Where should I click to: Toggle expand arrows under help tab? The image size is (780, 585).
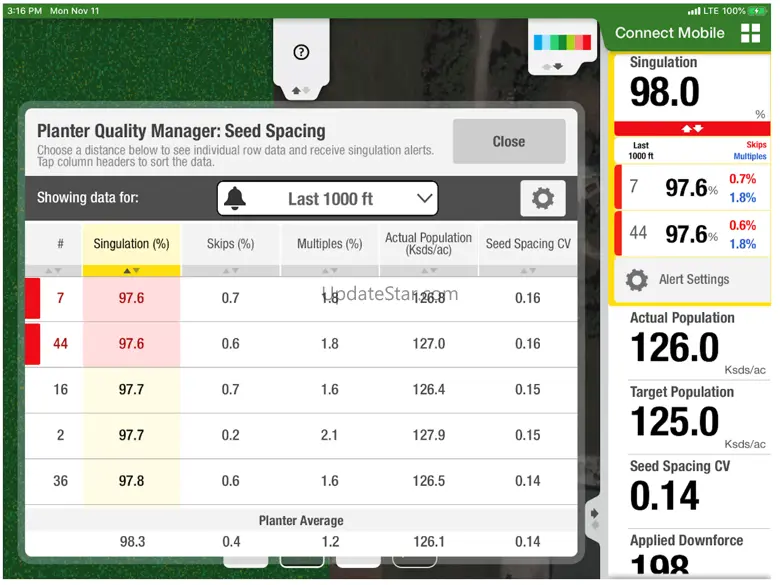pyautogui.click(x=300, y=91)
